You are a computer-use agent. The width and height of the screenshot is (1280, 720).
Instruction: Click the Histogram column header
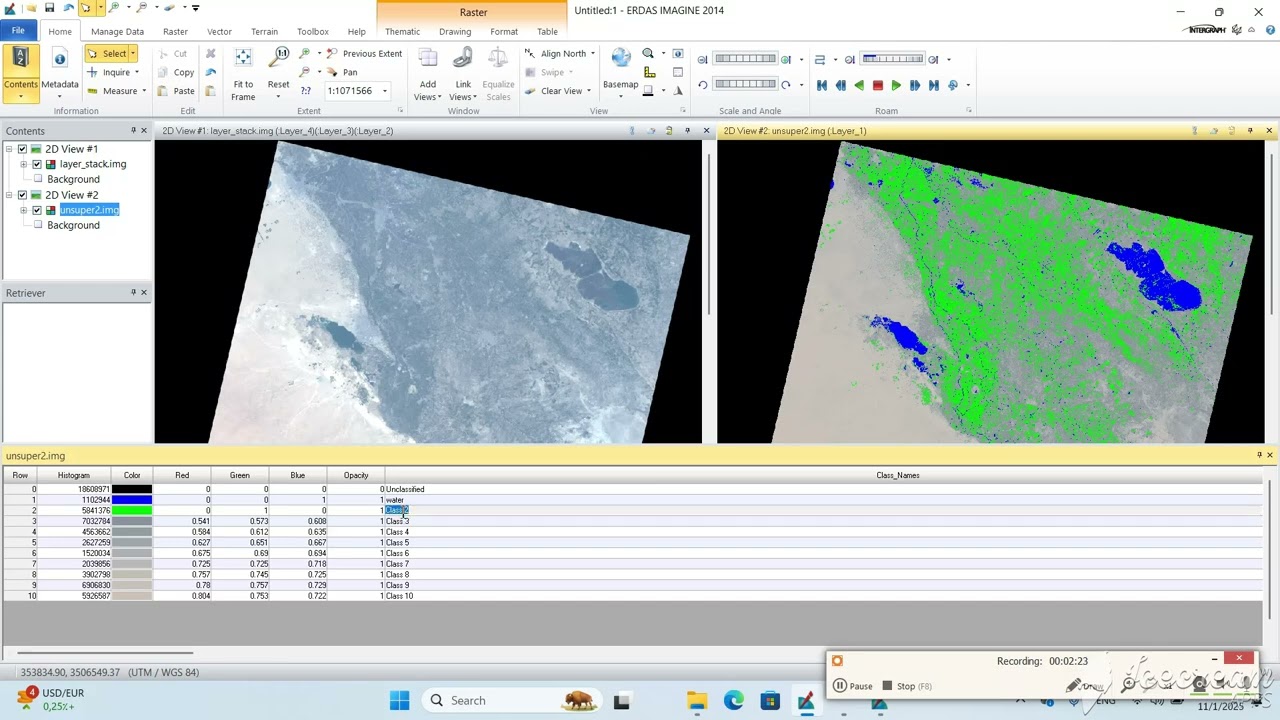tap(74, 475)
